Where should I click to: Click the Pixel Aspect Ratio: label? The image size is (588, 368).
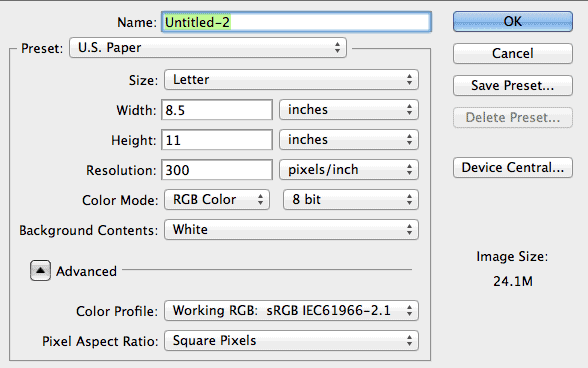100,341
